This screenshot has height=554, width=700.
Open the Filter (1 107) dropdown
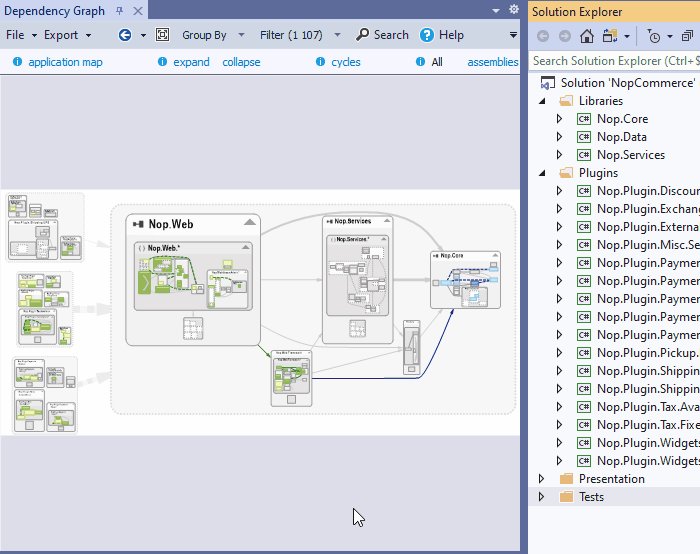300,35
